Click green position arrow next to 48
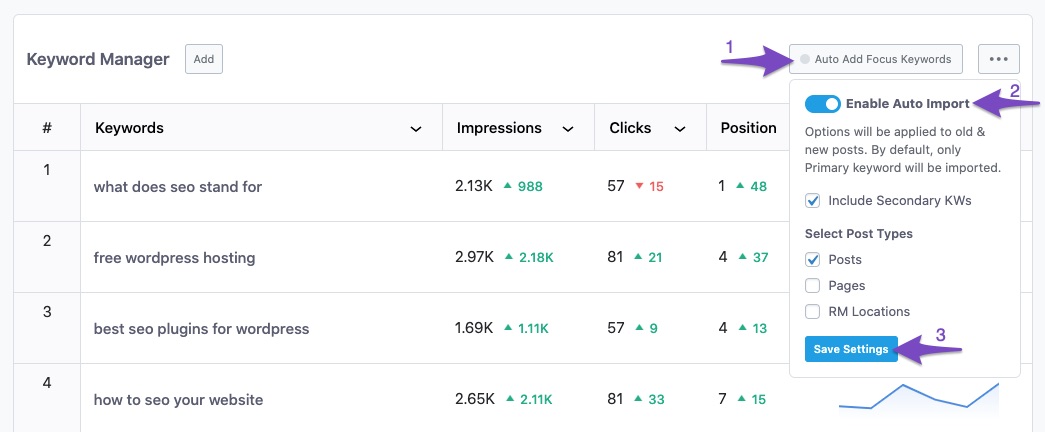 coord(741,186)
